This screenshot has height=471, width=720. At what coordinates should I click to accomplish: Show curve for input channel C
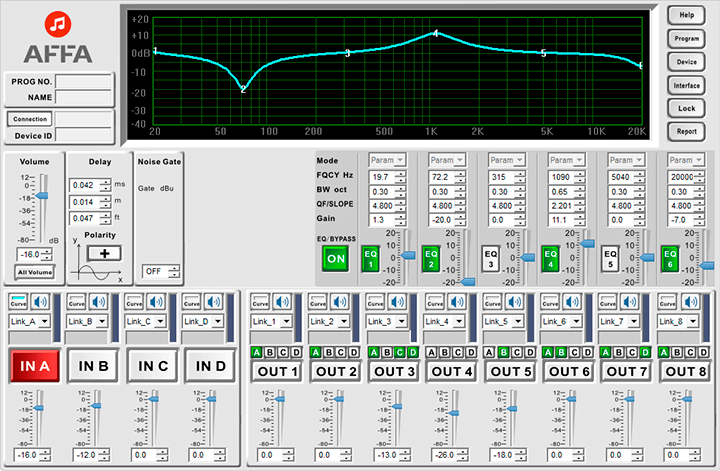click(x=134, y=302)
